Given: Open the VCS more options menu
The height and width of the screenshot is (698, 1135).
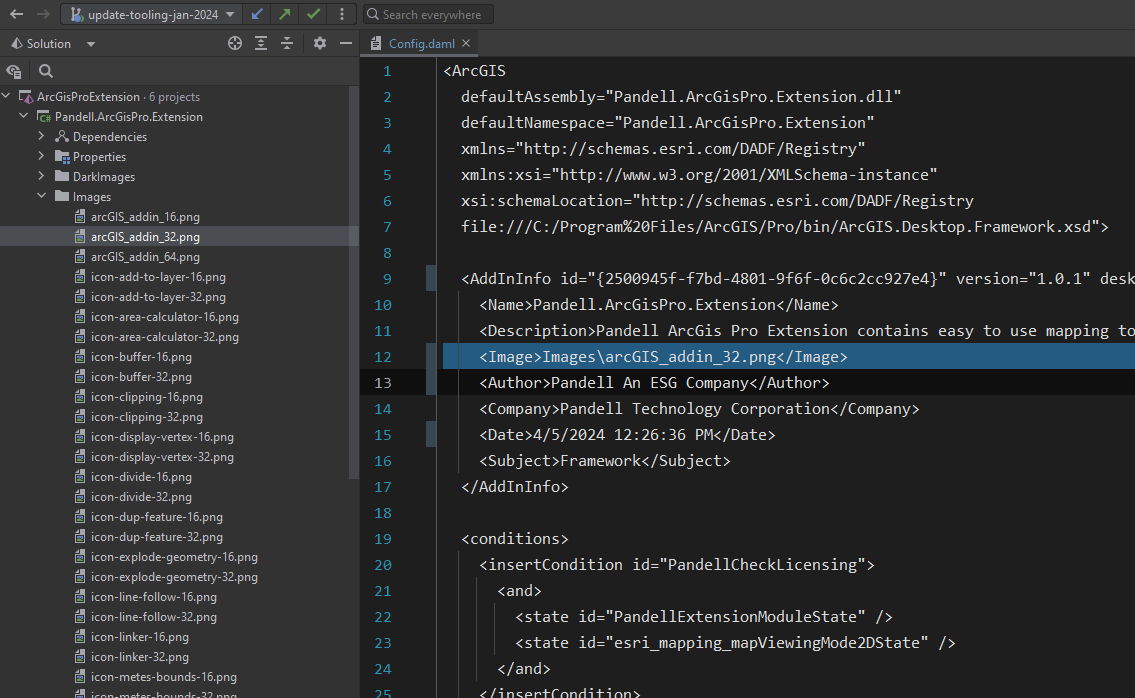Looking at the screenshot, I should [342, 14].
